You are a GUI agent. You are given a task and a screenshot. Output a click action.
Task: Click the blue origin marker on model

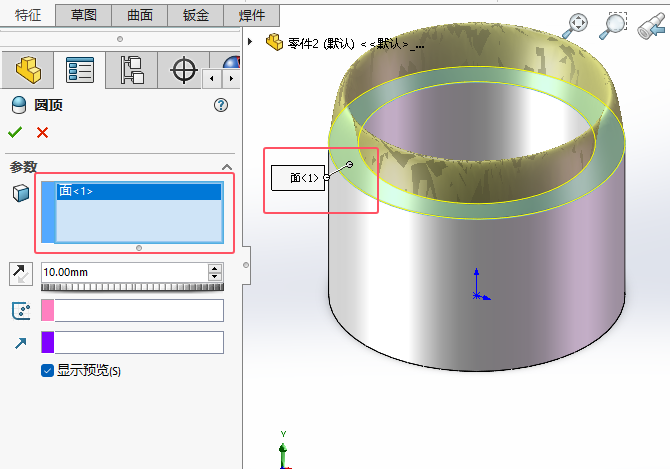pos(477,295)
